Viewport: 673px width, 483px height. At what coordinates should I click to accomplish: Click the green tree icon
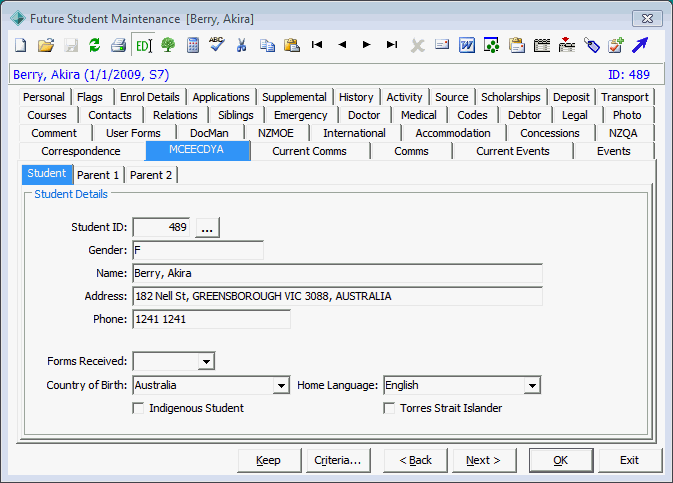coord(168,45)
